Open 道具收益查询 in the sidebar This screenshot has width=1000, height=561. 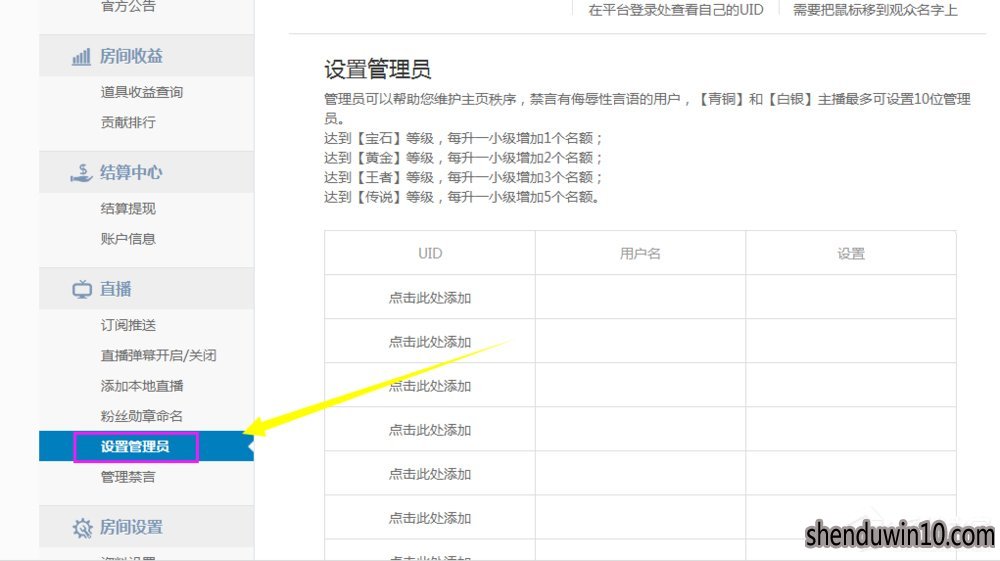(142, 92)
